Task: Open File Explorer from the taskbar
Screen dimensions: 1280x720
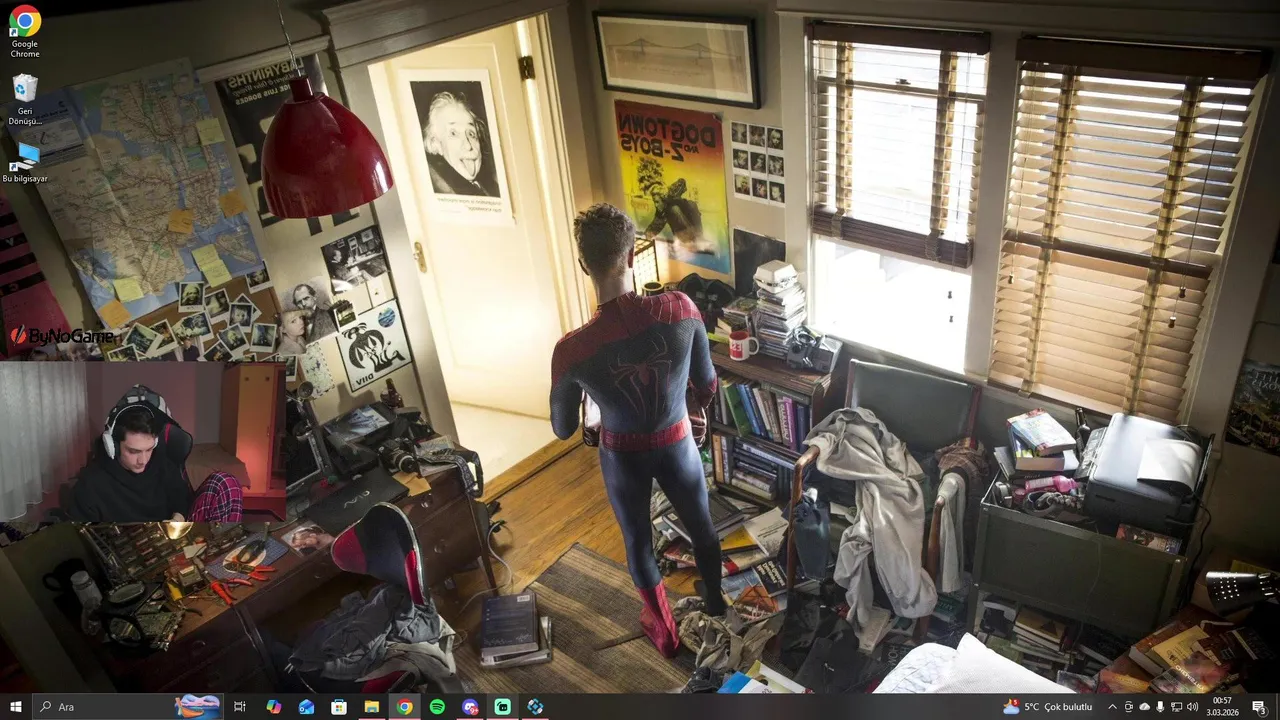Action: coord(371,707)
